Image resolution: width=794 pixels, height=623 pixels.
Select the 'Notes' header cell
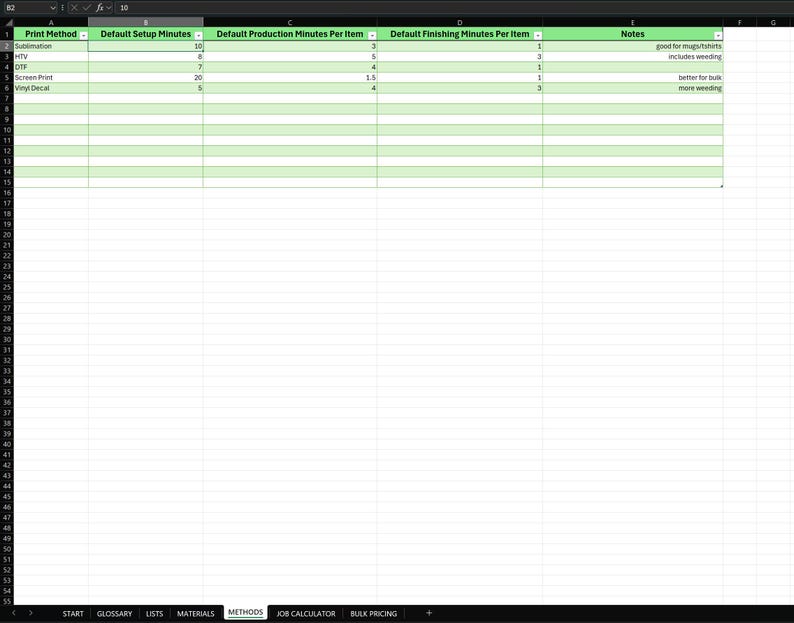[632, 34]
